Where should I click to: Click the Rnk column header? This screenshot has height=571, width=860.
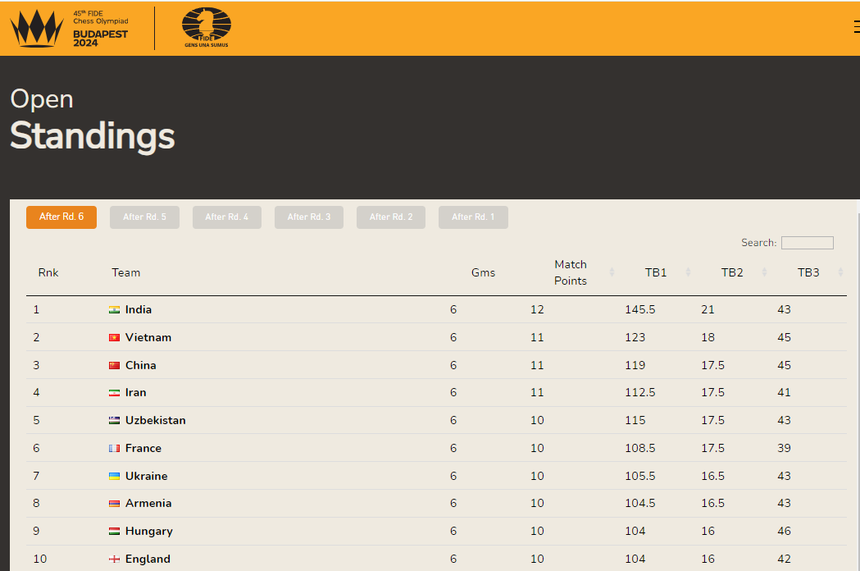48,273
